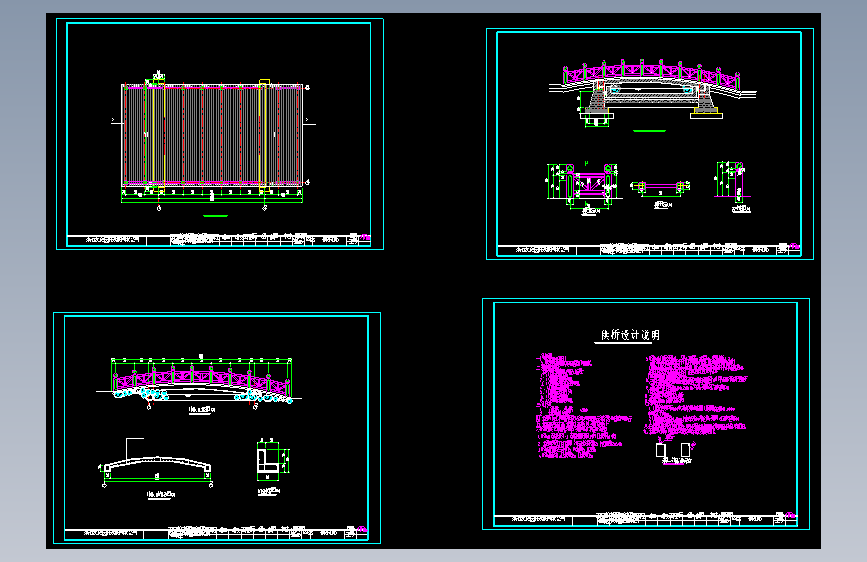The width and height of the screenshot is (867, 562).
Task: Select the right magenta notes text block
Action: pyautogui.click(x=695, y=395)
